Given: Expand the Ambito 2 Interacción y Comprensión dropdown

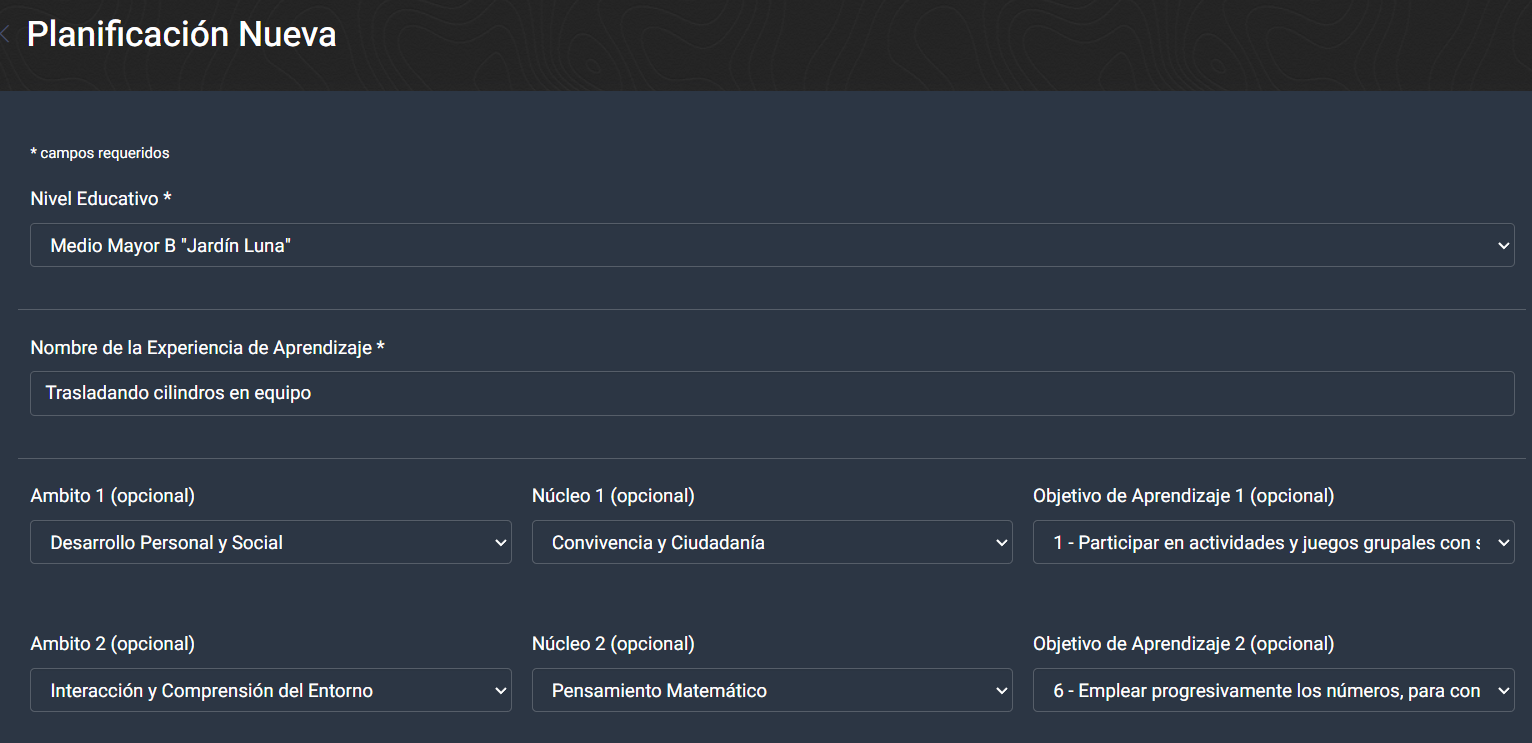Looking at the screenshot, I should click(x=270, y=690).
